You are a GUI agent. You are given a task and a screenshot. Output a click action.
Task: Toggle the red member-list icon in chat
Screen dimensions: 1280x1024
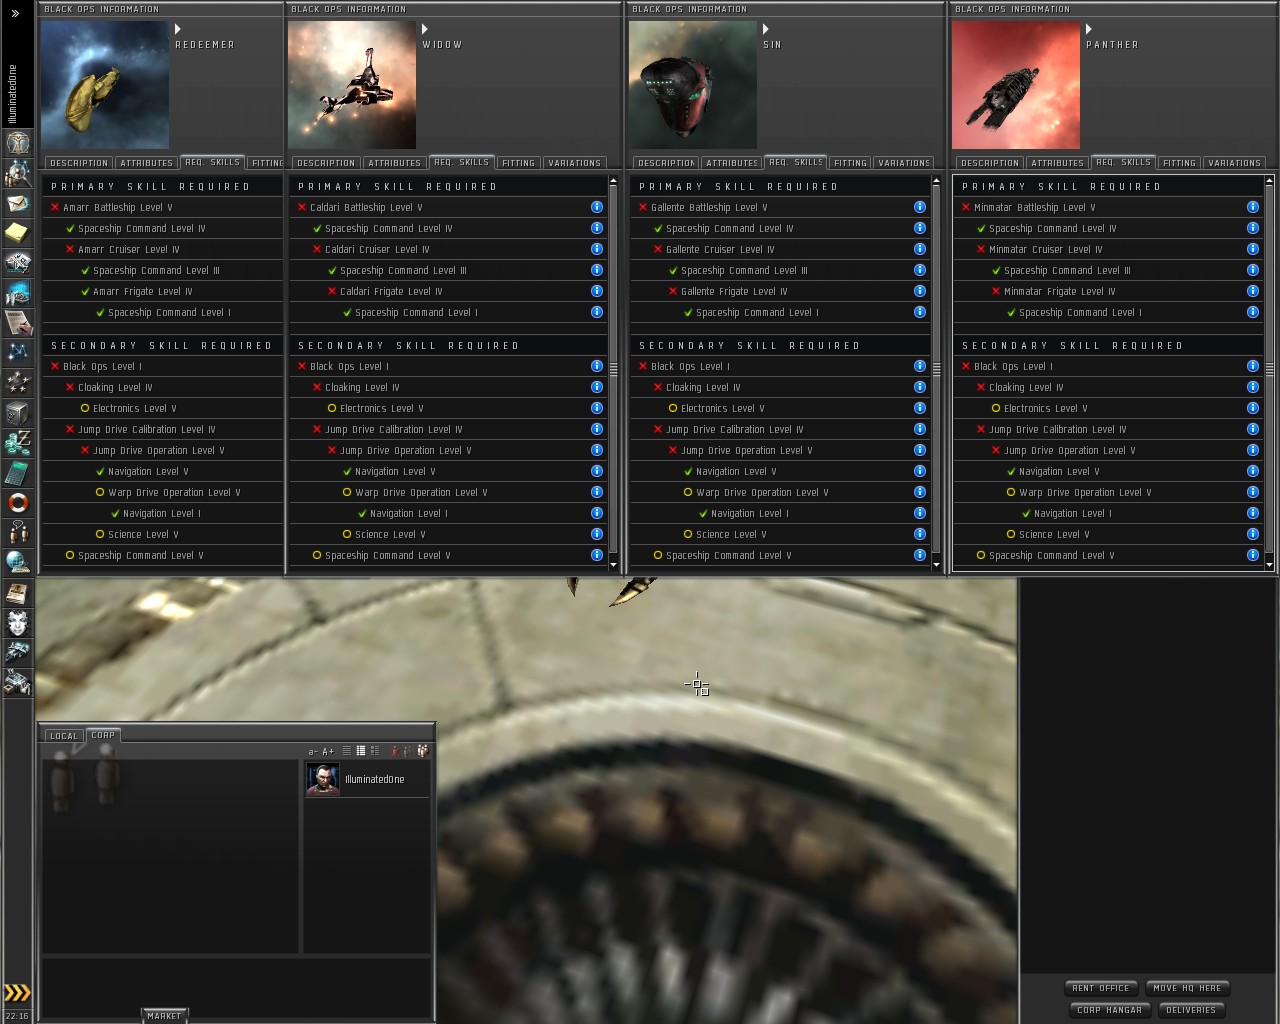click(x=395, y=751)
